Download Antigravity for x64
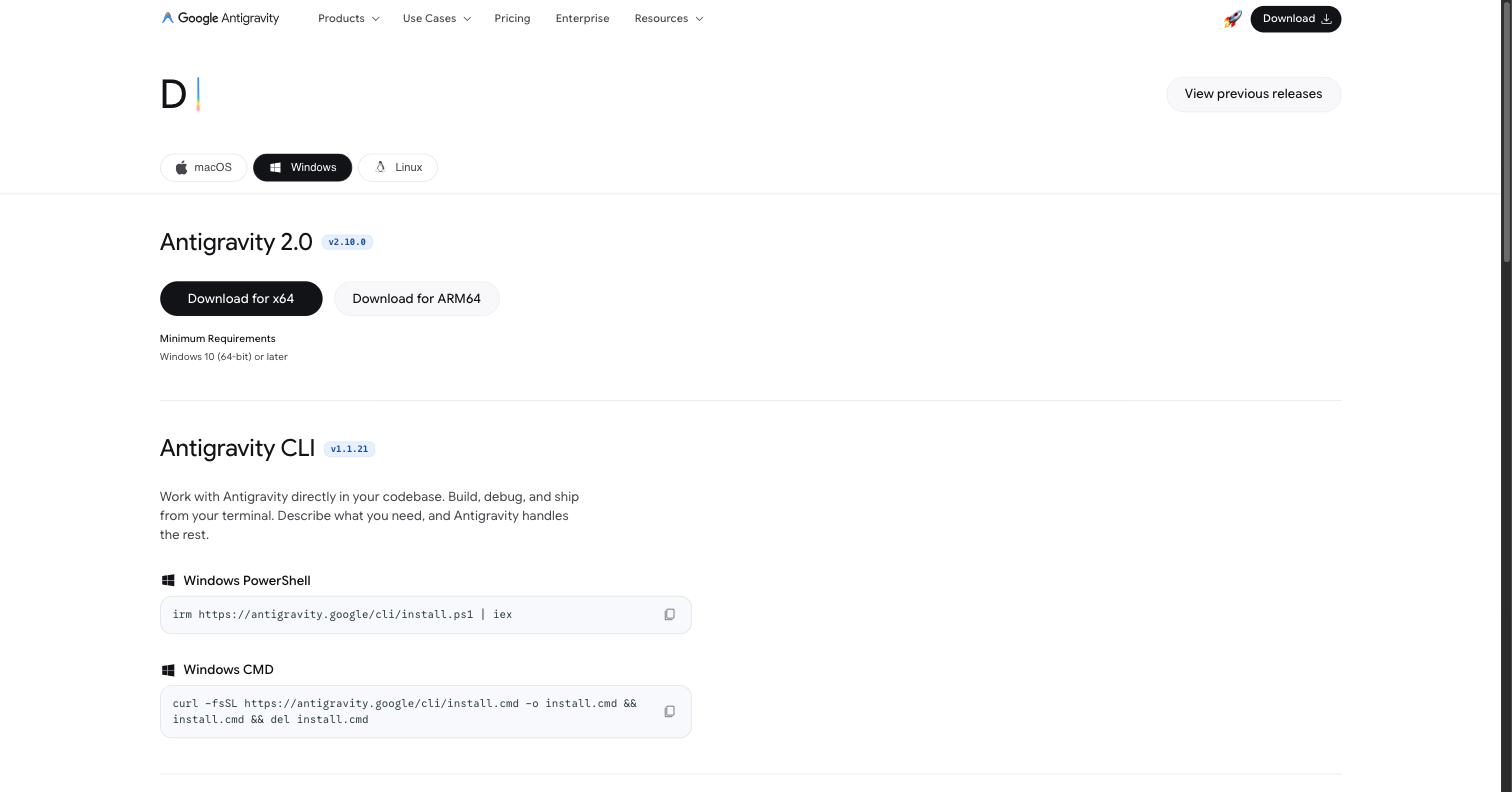Screen dimensions: 1512x792 pyautogui.click(x=241, y=299)
